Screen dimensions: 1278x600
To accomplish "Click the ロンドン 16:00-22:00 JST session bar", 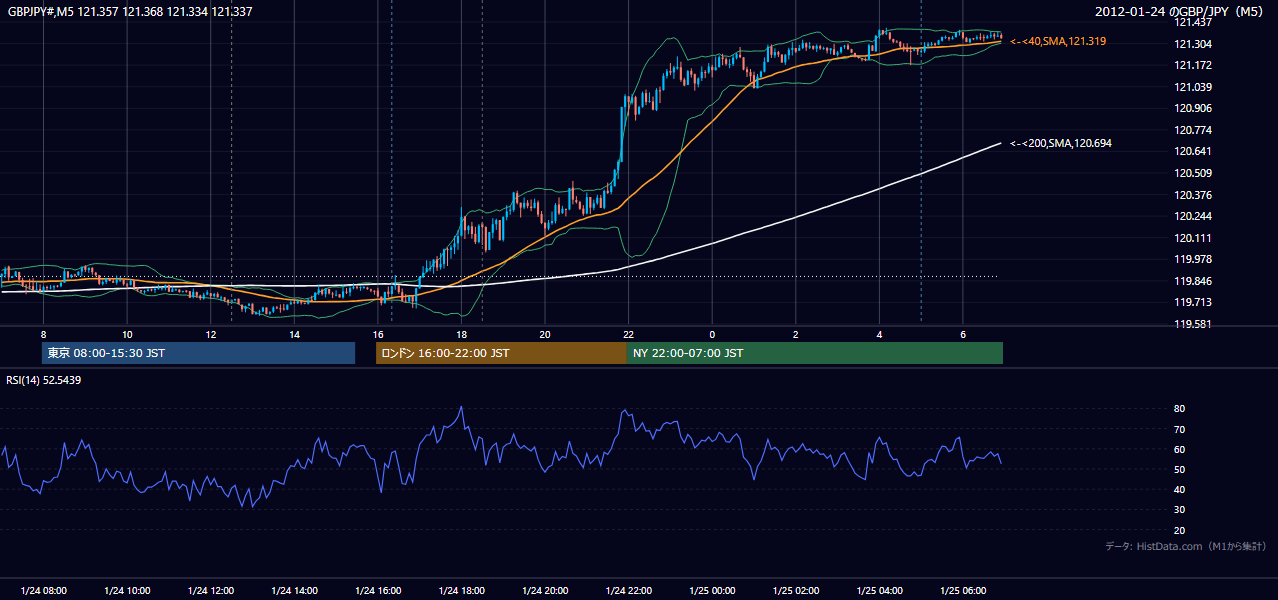I will [501, 353].
